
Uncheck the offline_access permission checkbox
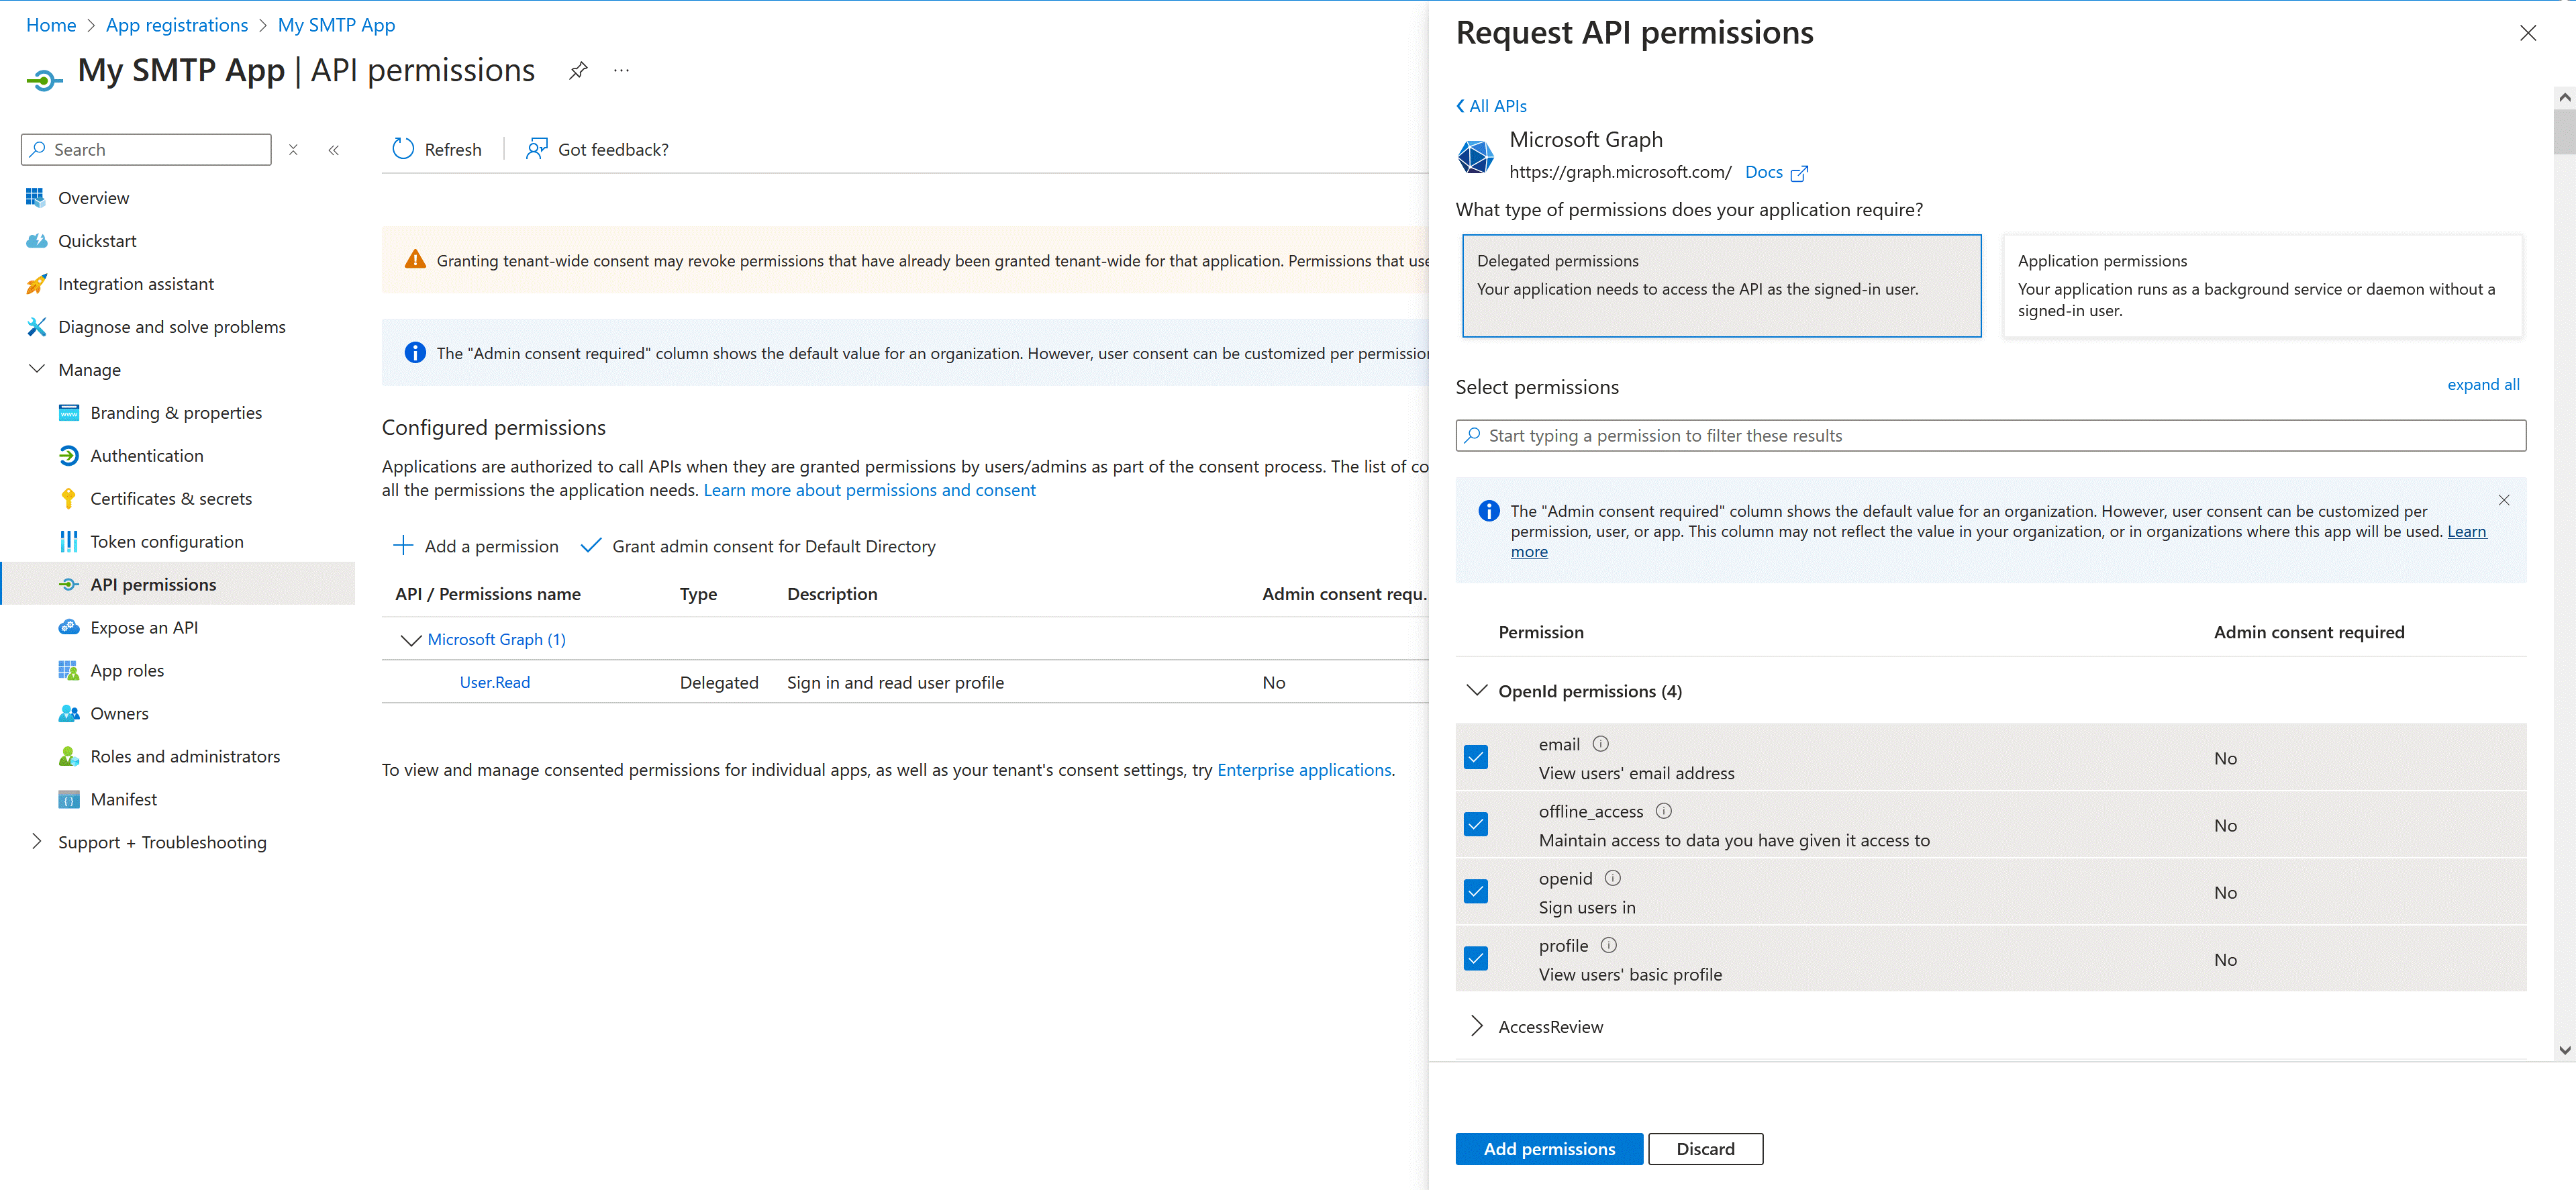[1475, 824]
